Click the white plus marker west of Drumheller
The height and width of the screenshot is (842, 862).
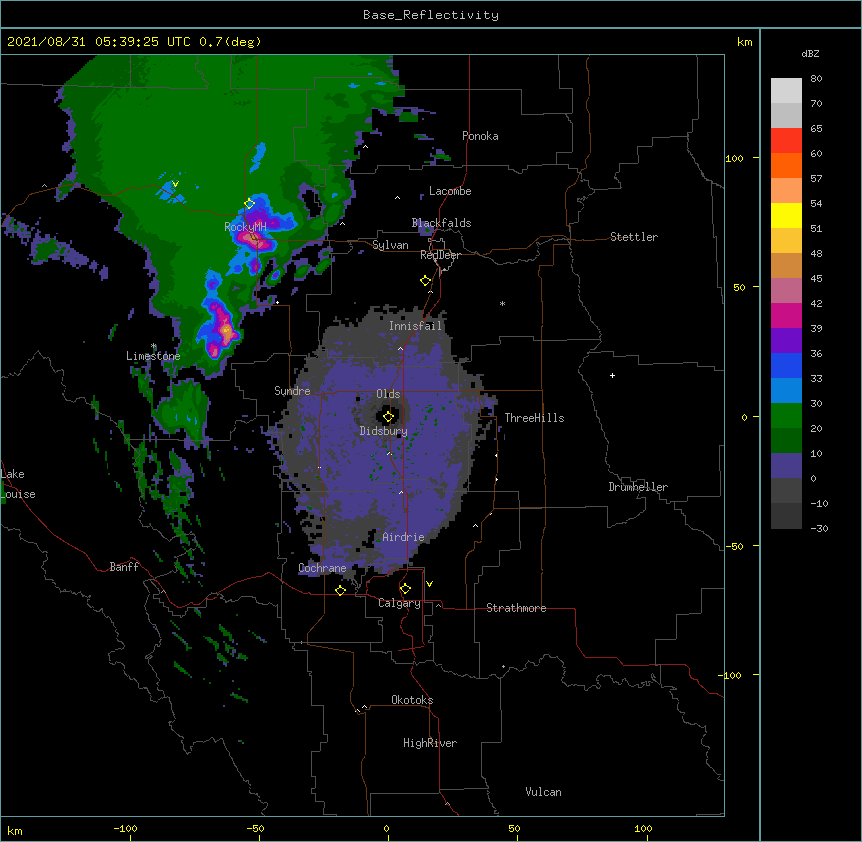click(612, 375)
